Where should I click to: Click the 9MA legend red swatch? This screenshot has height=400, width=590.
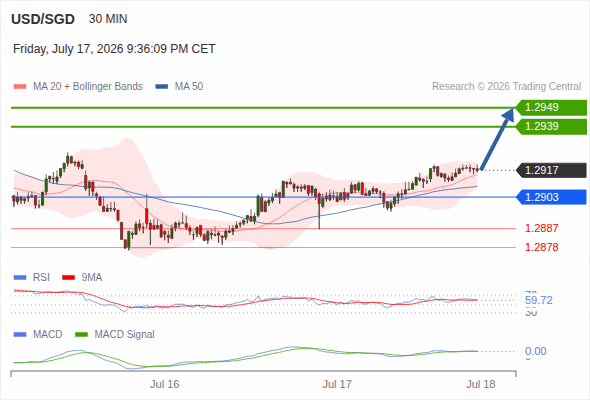[68, 278]
